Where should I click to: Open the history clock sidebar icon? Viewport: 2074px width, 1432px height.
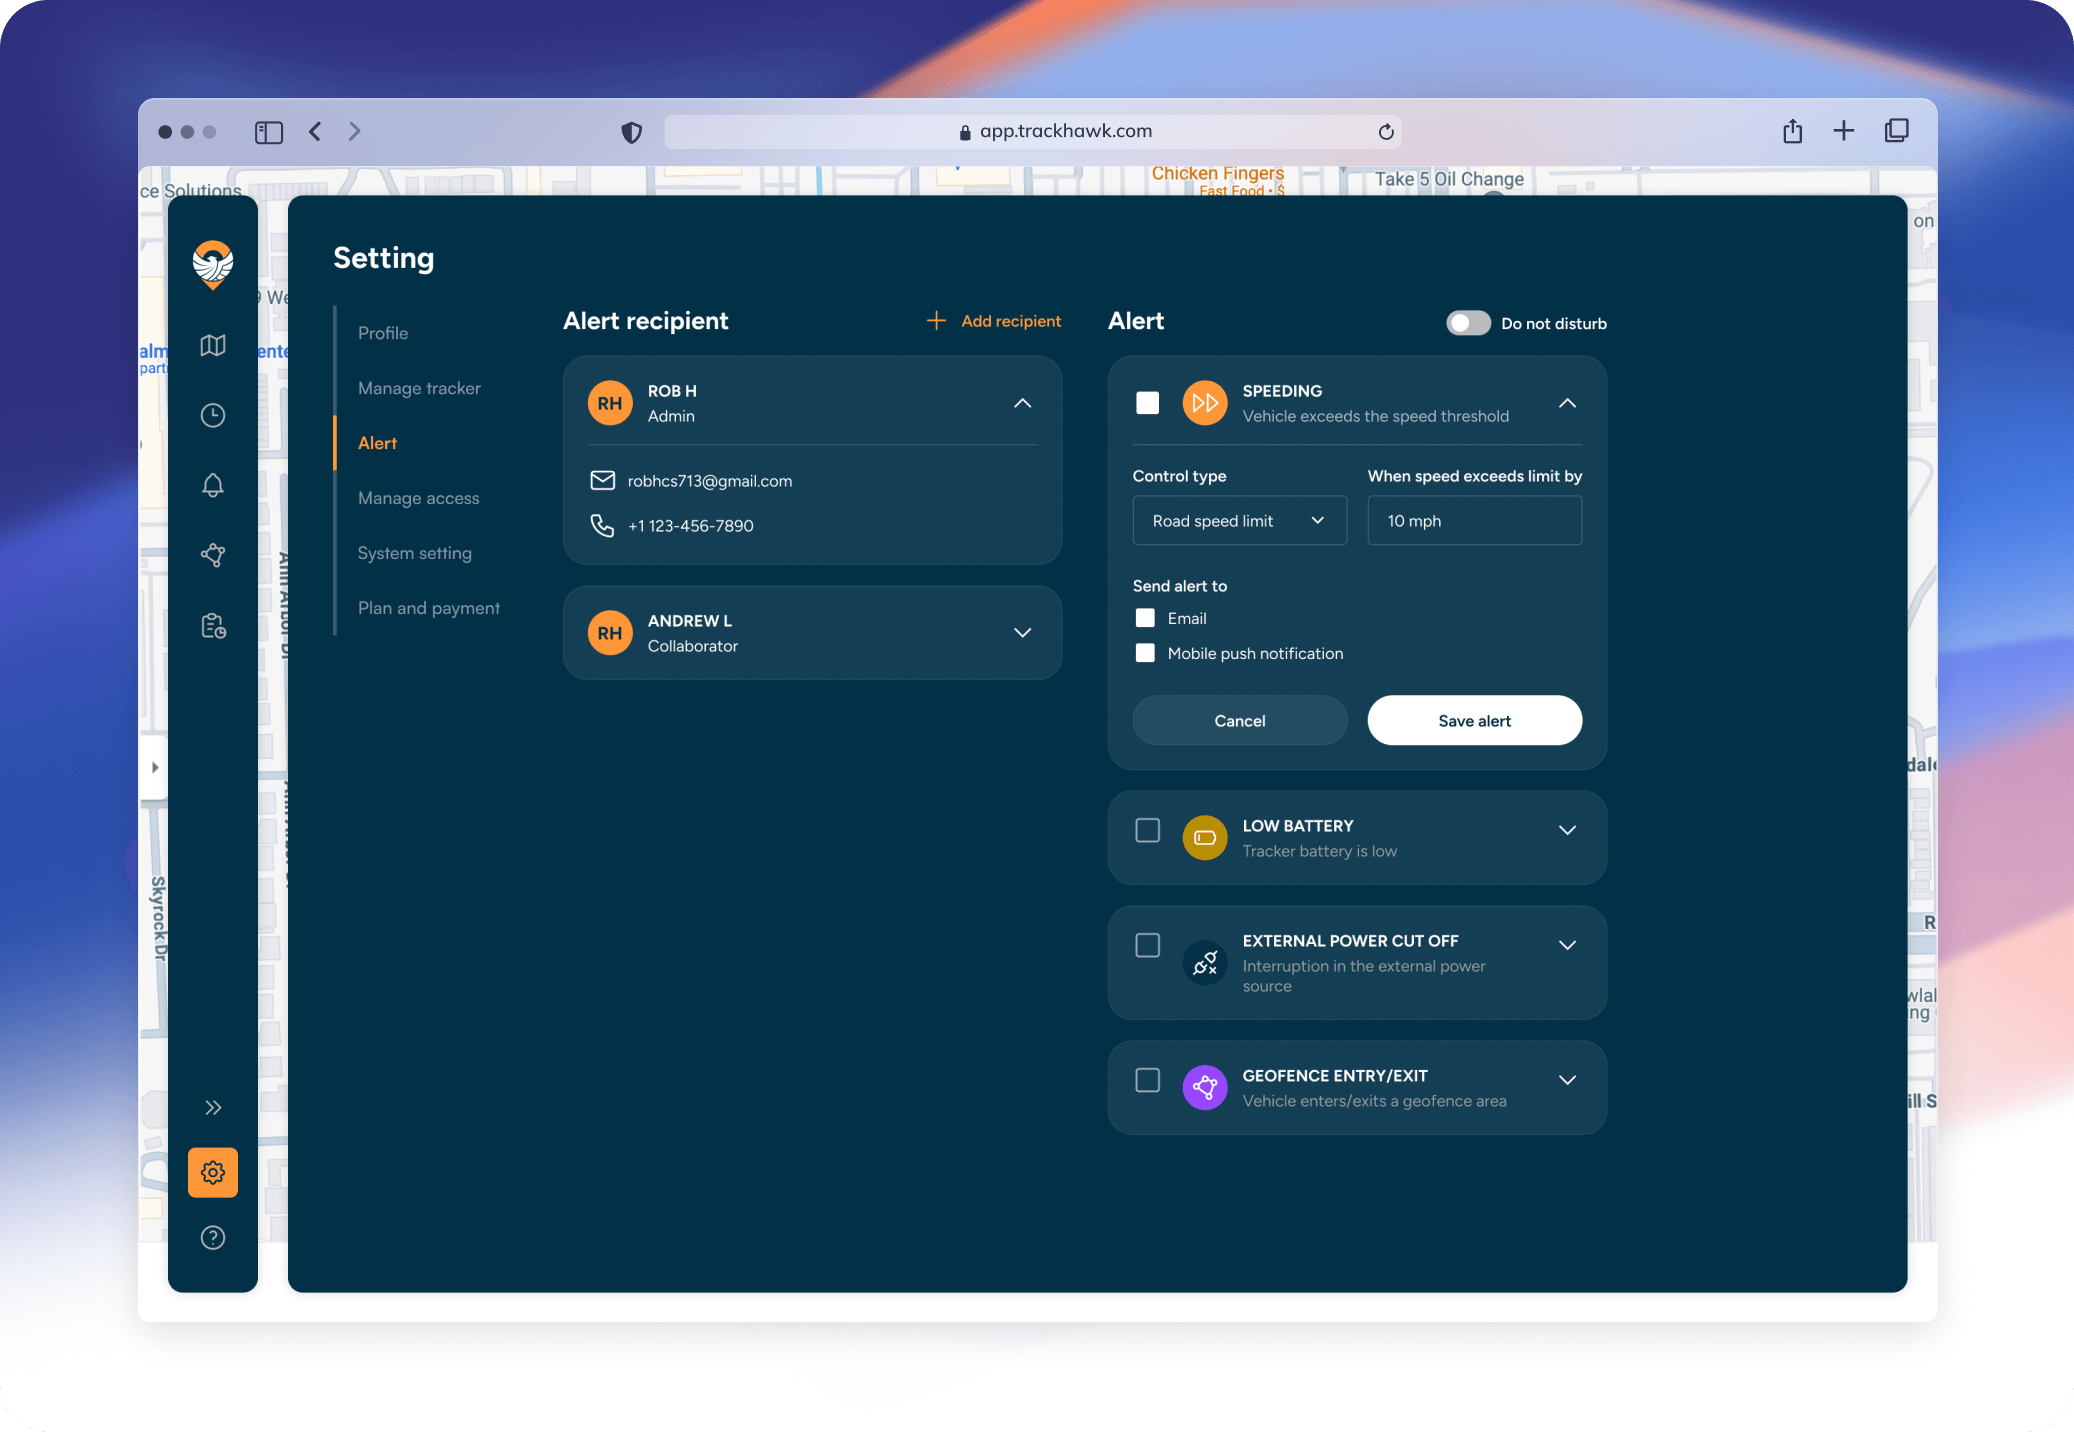[x=212, y=415]
